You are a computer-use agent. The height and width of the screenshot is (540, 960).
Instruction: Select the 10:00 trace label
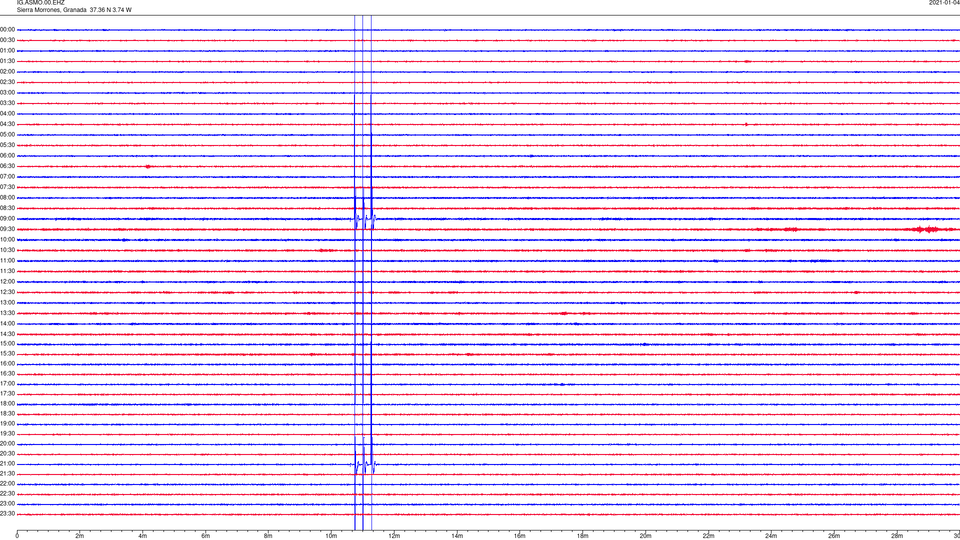[x=7, y=239]
